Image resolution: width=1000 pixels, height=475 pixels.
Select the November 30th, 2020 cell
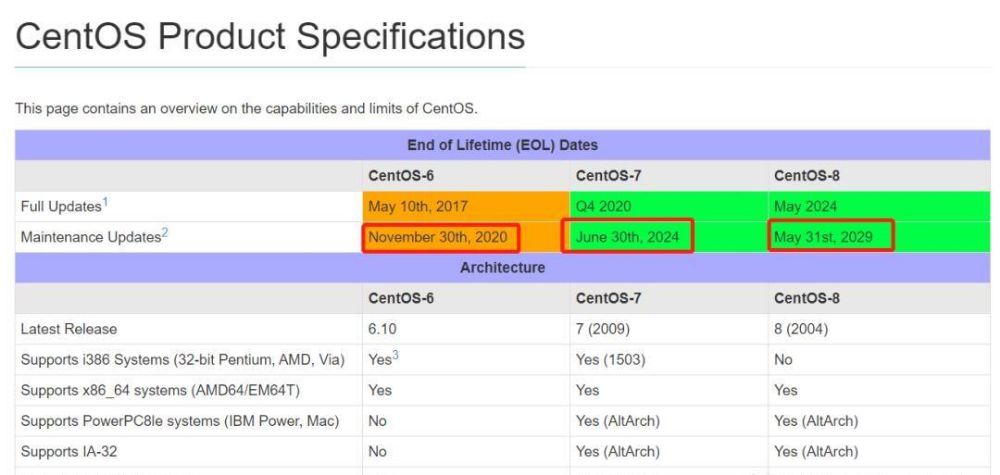click(441, 238)
